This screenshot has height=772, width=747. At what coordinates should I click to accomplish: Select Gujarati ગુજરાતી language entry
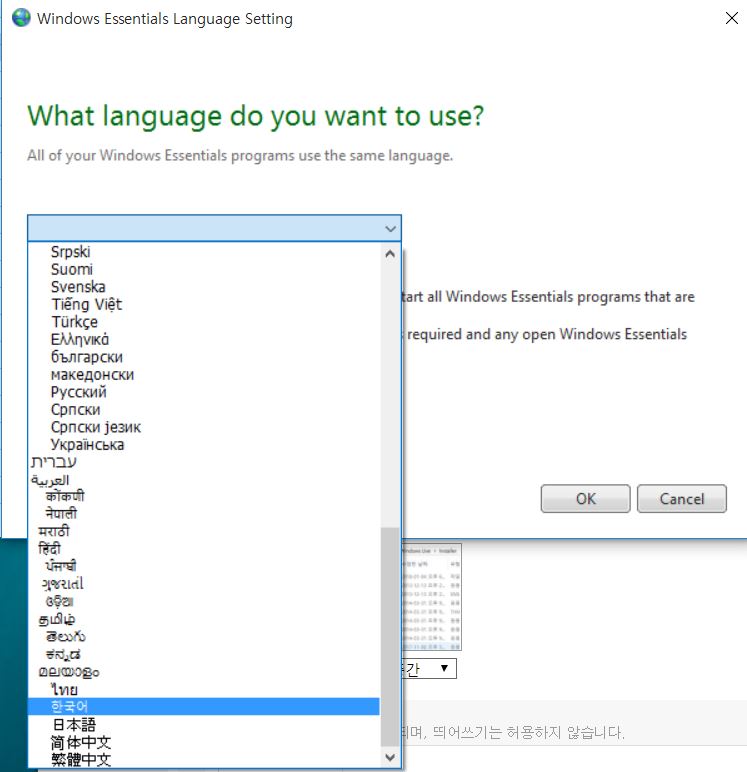coord(204,584)
